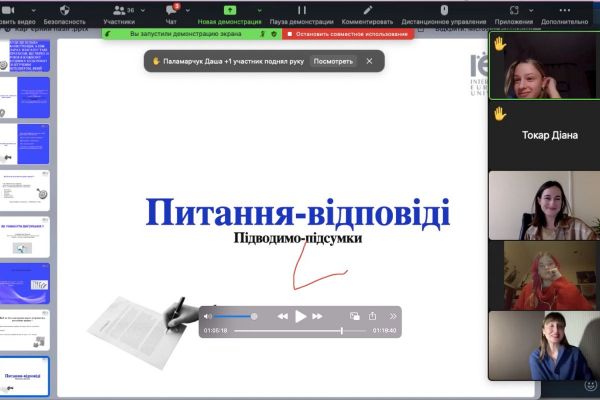The image size is (600, 400).
Task: Rewind the video in the player overlay
Action: 283,316
